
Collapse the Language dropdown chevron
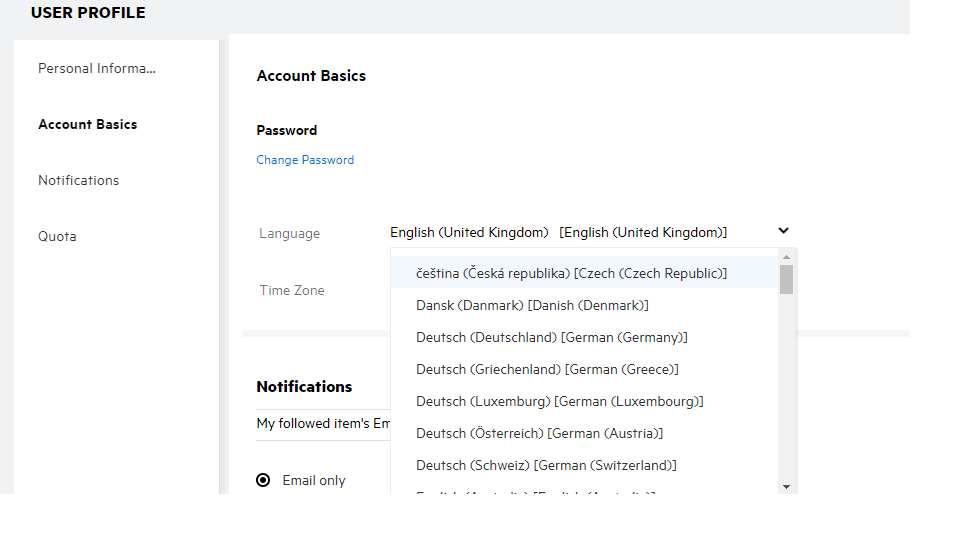coord(783,232)
